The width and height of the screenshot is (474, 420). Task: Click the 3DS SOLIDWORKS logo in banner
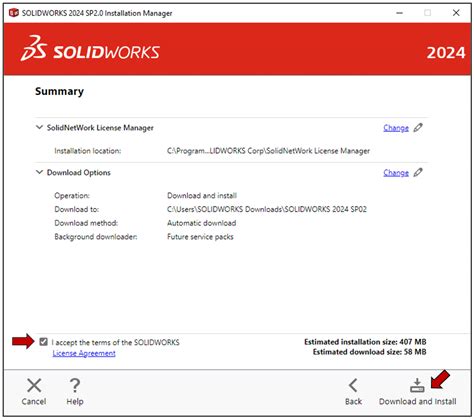pos(90,49)
